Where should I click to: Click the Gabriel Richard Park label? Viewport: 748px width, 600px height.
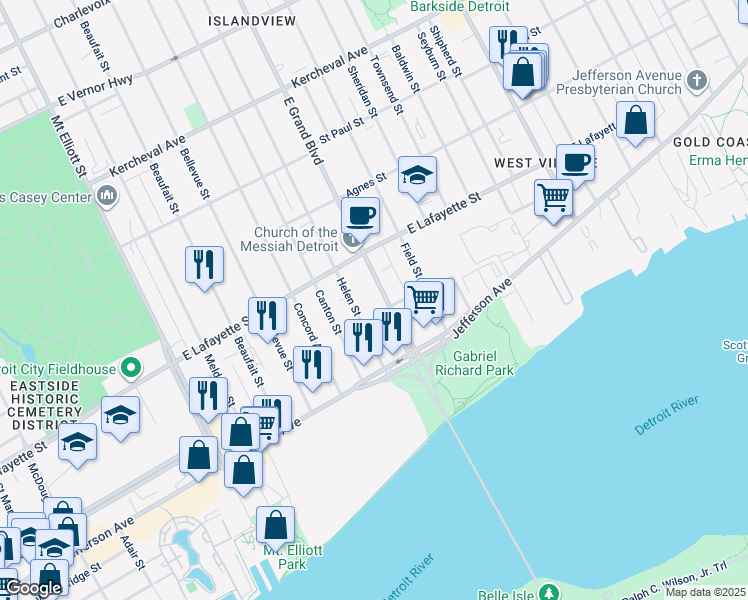483,363
